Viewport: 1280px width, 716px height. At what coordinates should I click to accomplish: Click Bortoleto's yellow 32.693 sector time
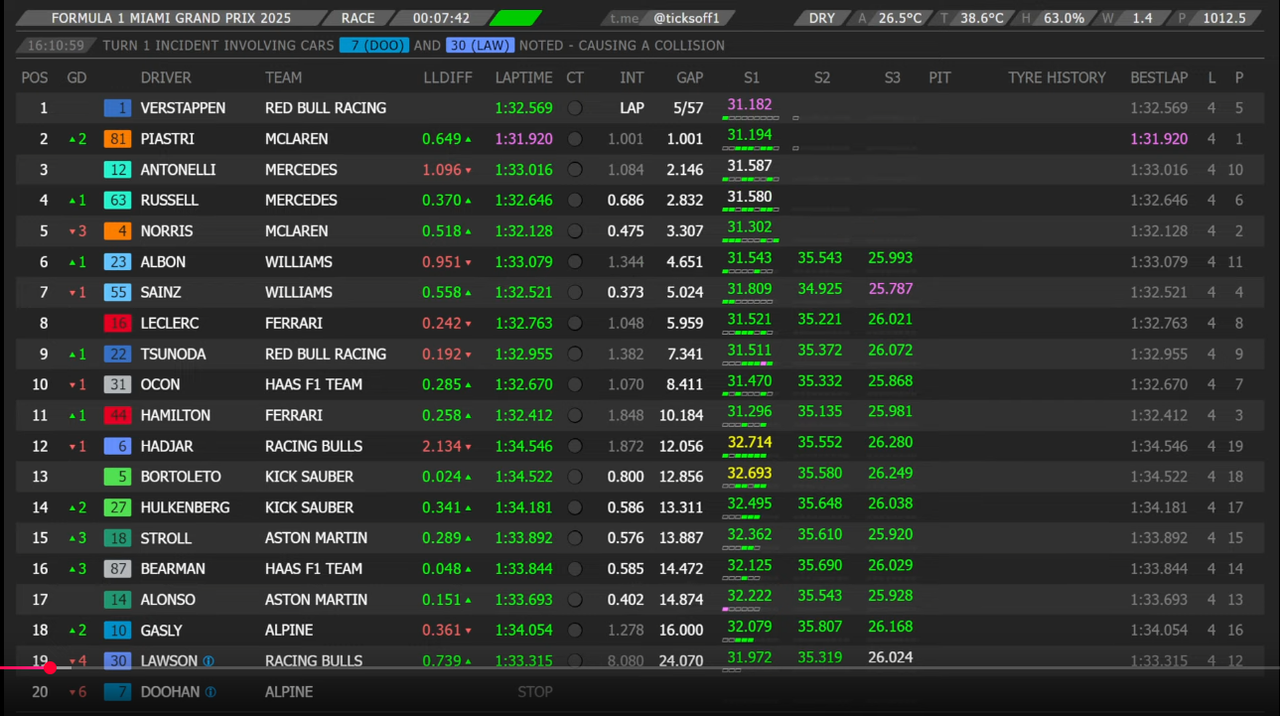point(750,473)
